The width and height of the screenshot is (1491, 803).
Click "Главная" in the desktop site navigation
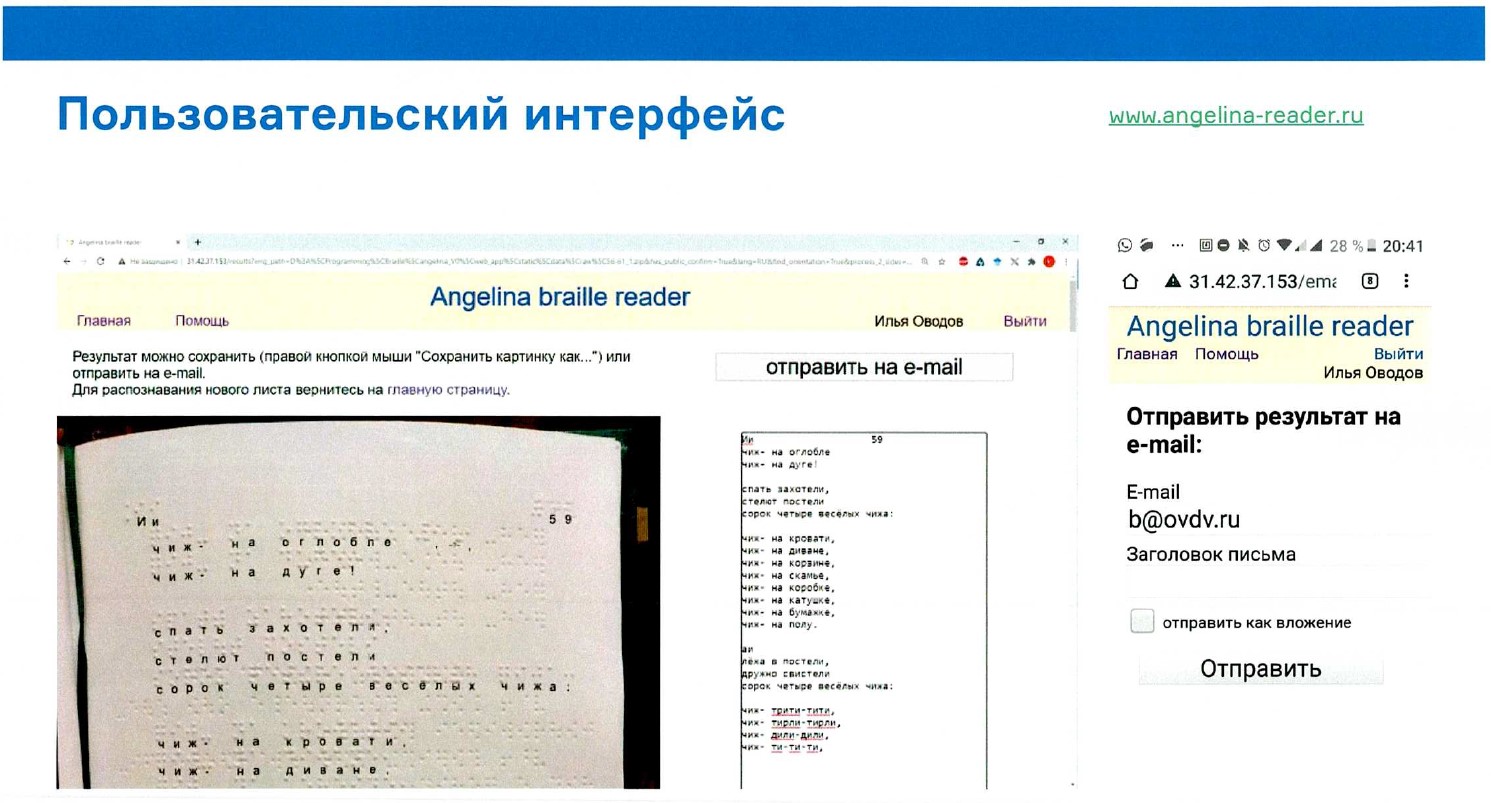[104, 321]
